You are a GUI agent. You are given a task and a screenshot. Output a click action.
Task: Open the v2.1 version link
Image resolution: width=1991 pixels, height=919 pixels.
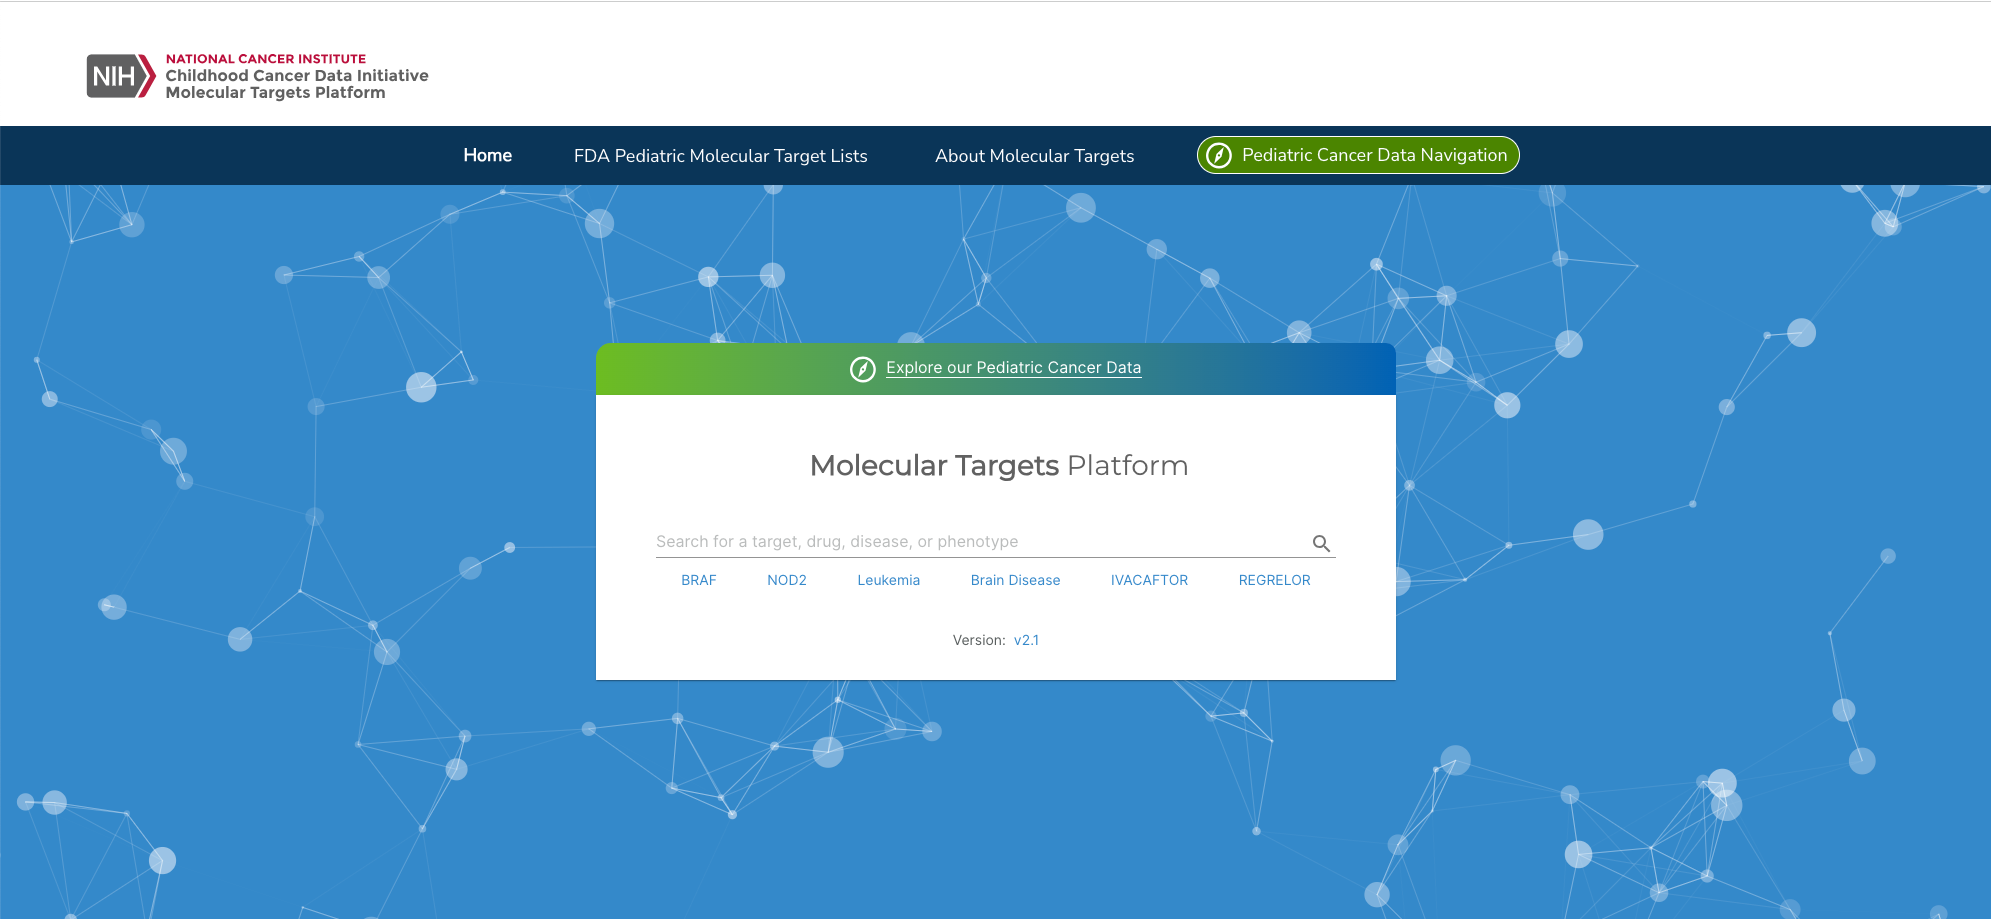click(1027, 640)
